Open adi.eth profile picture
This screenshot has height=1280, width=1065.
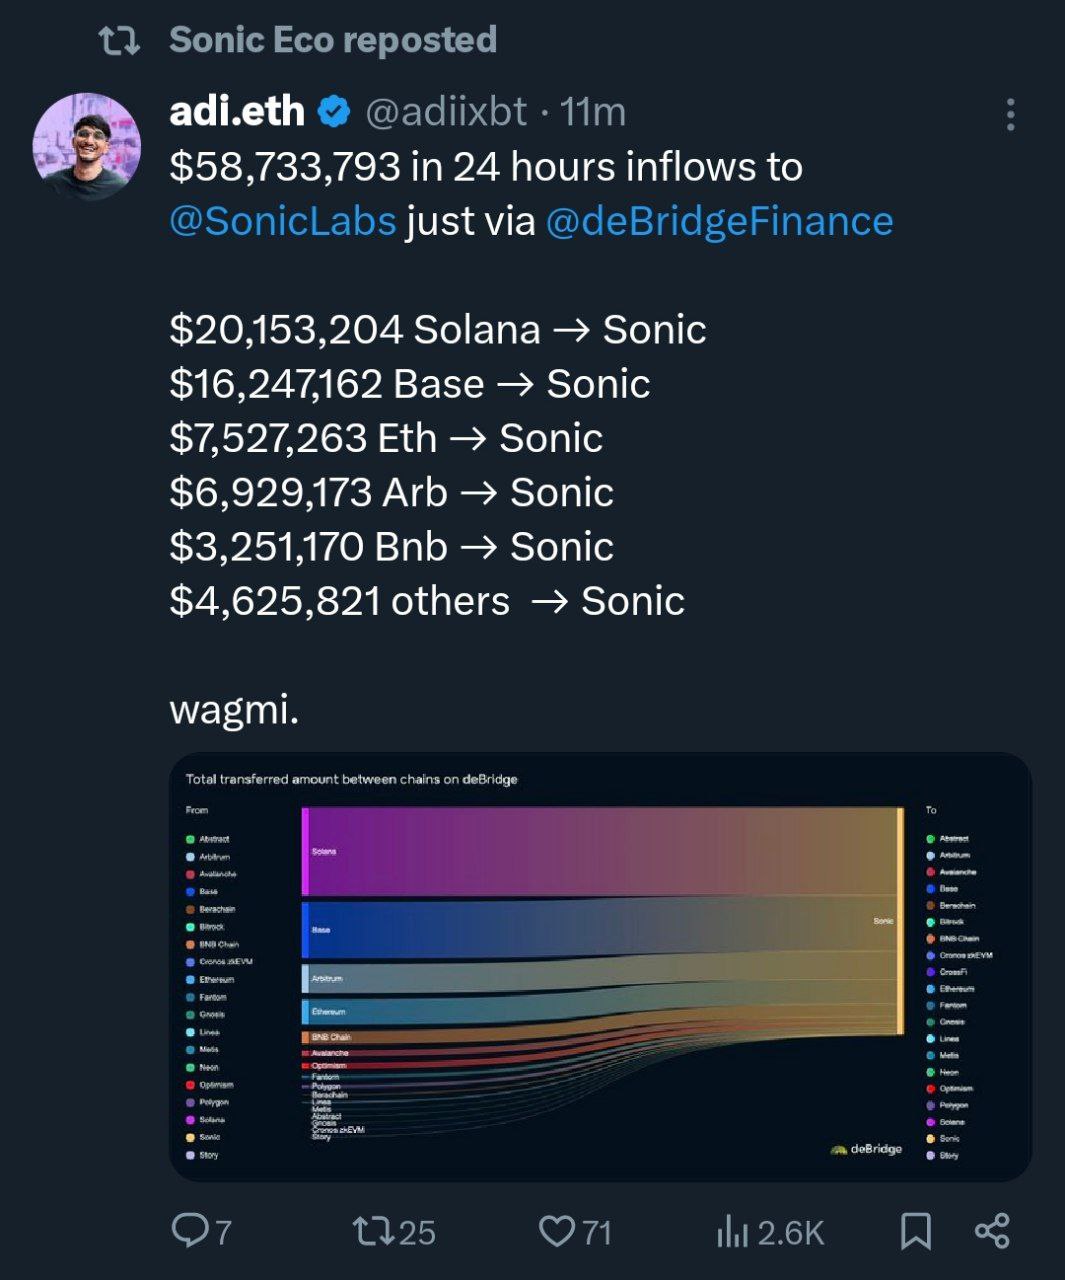tap(87, 147)
